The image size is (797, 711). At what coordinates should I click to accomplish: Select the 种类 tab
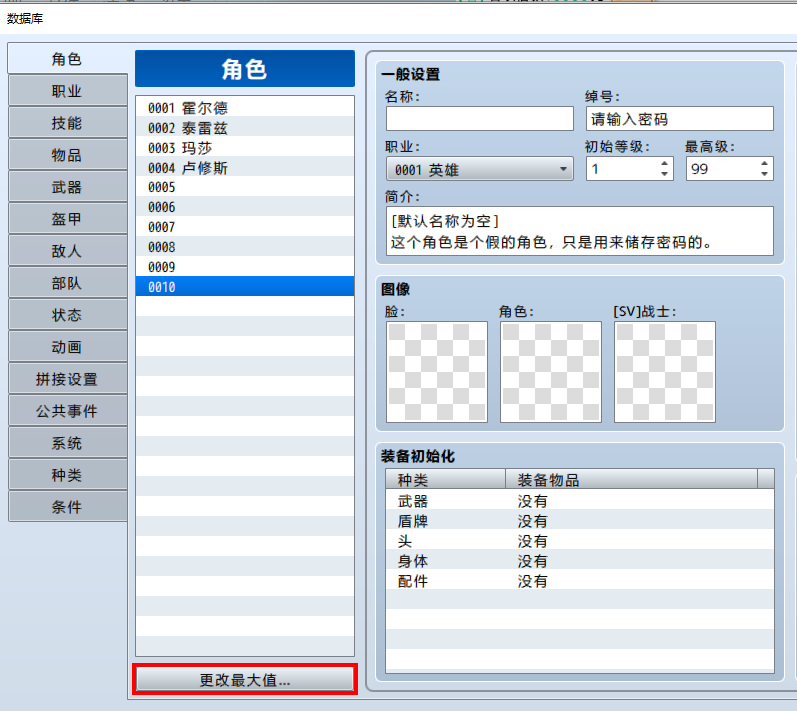67,475
